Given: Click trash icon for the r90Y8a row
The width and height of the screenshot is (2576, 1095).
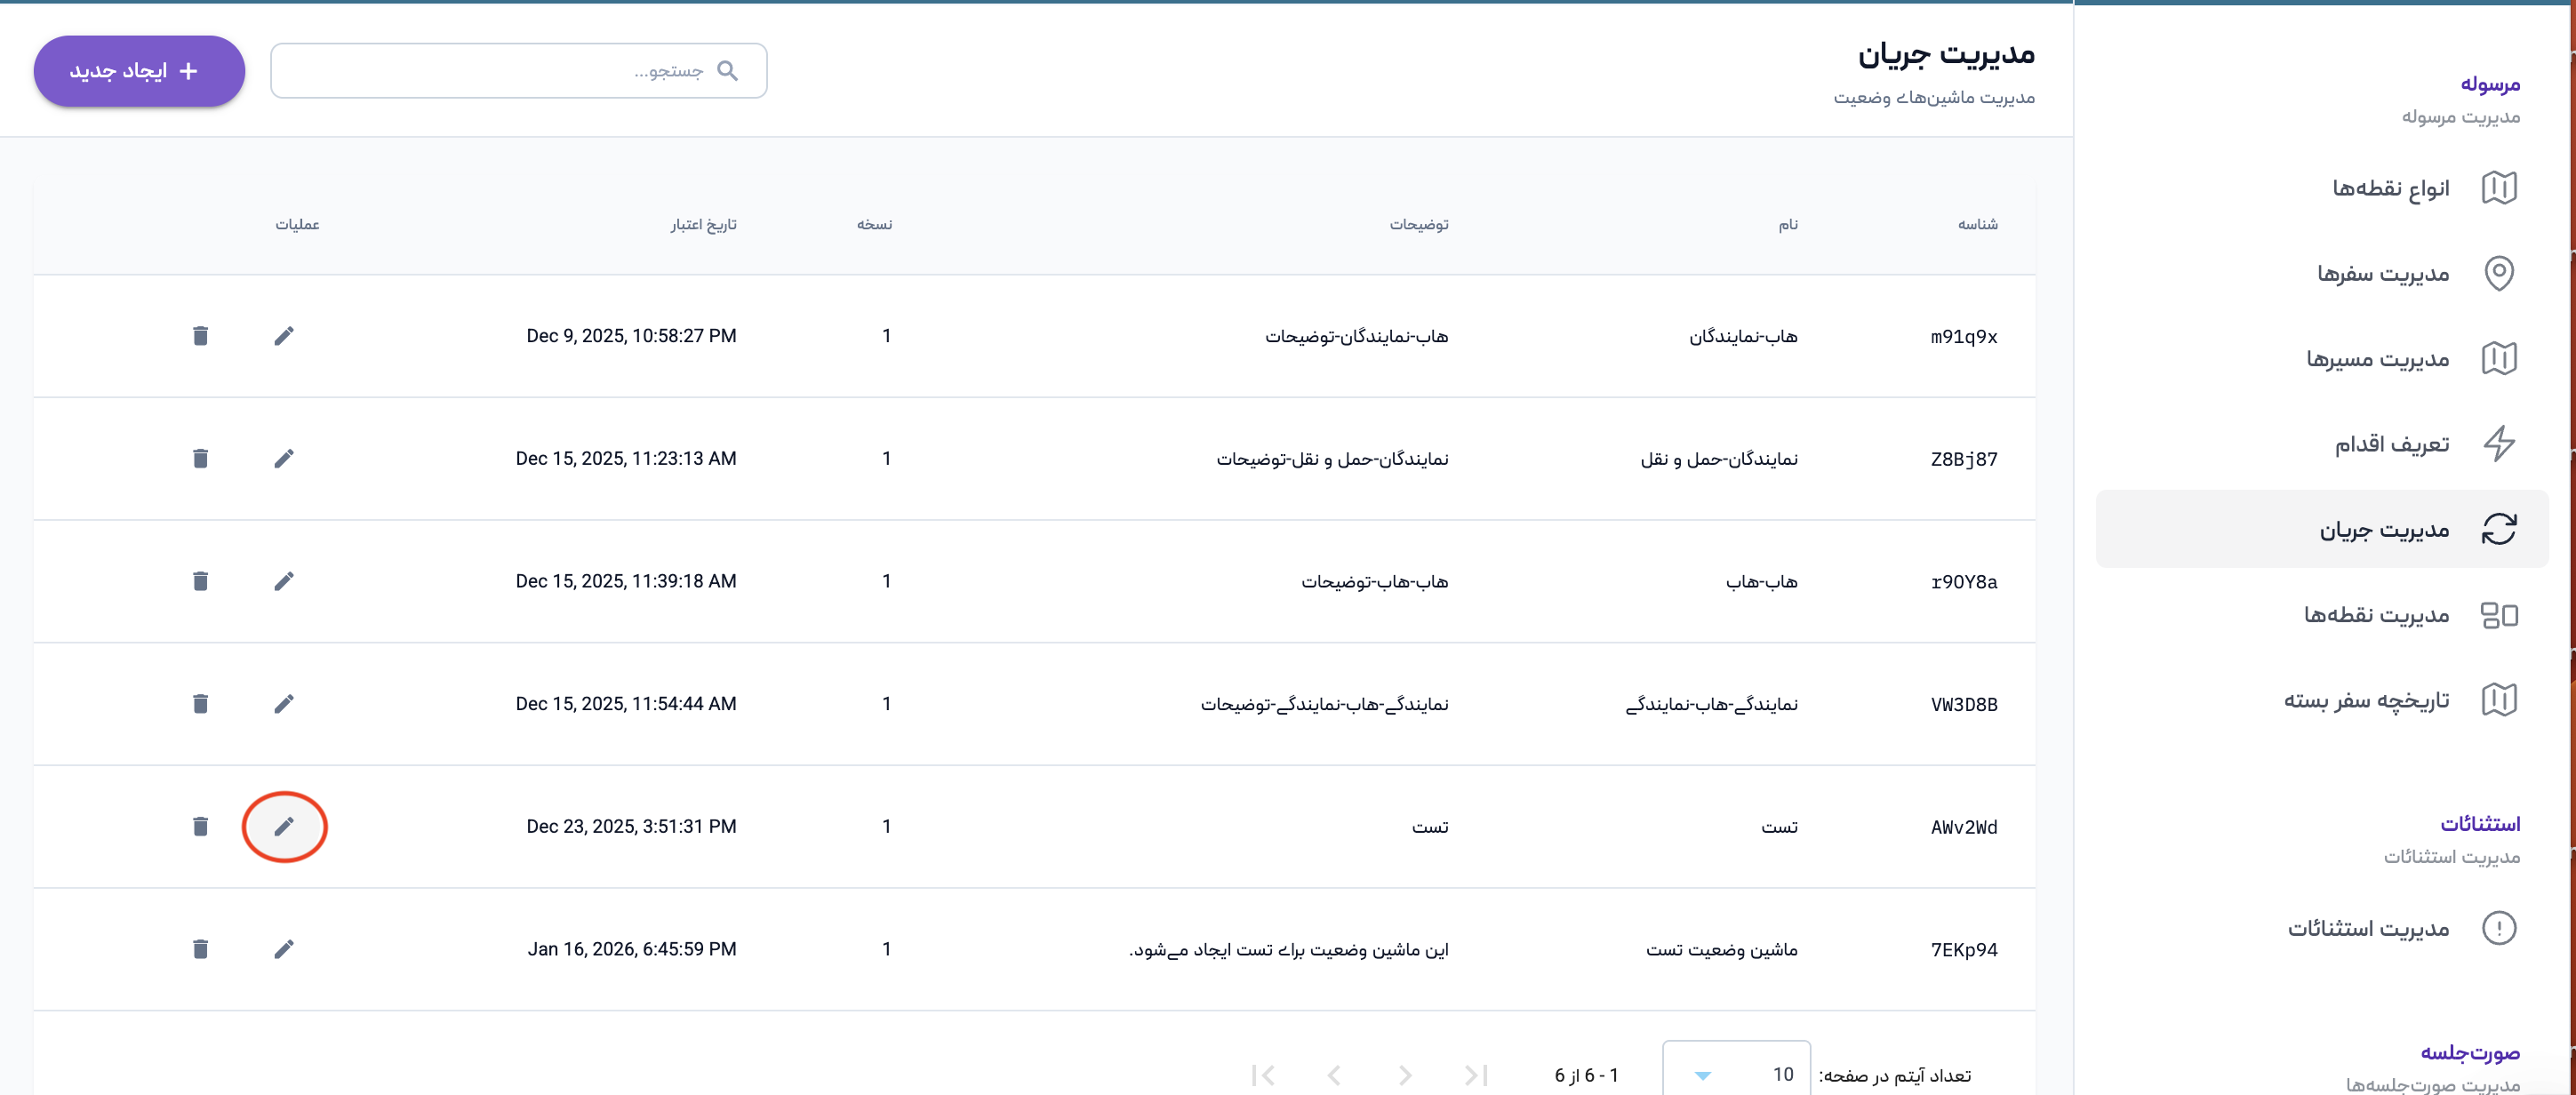Looking at the screenshot, I should point(200,581).
